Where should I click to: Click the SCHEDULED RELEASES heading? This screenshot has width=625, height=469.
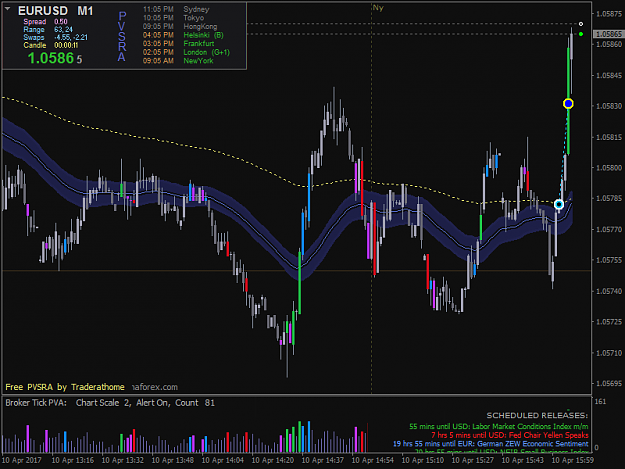pos(537,416)
